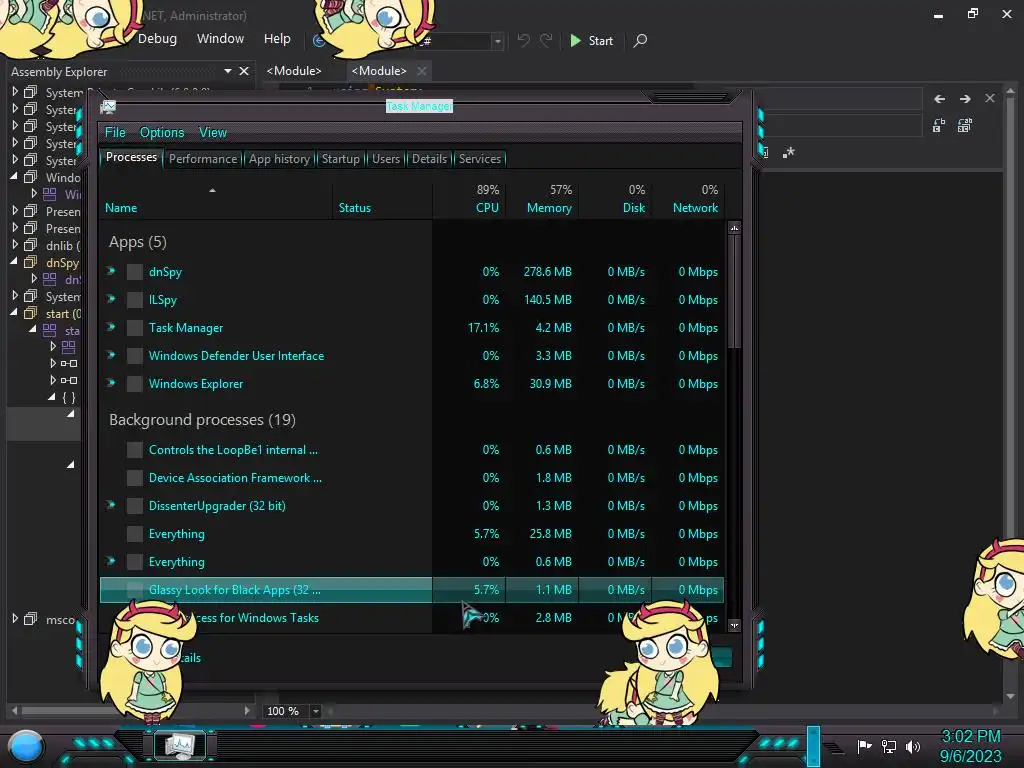1024x768 pixels.
Task: Open Task Manager View menu
Action: point(213,133)
